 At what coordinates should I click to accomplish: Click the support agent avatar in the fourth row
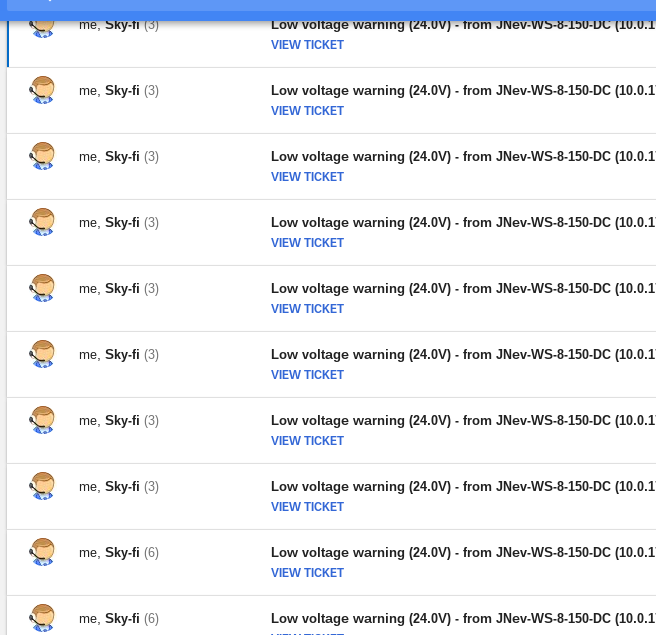click(x=42, y=222)
